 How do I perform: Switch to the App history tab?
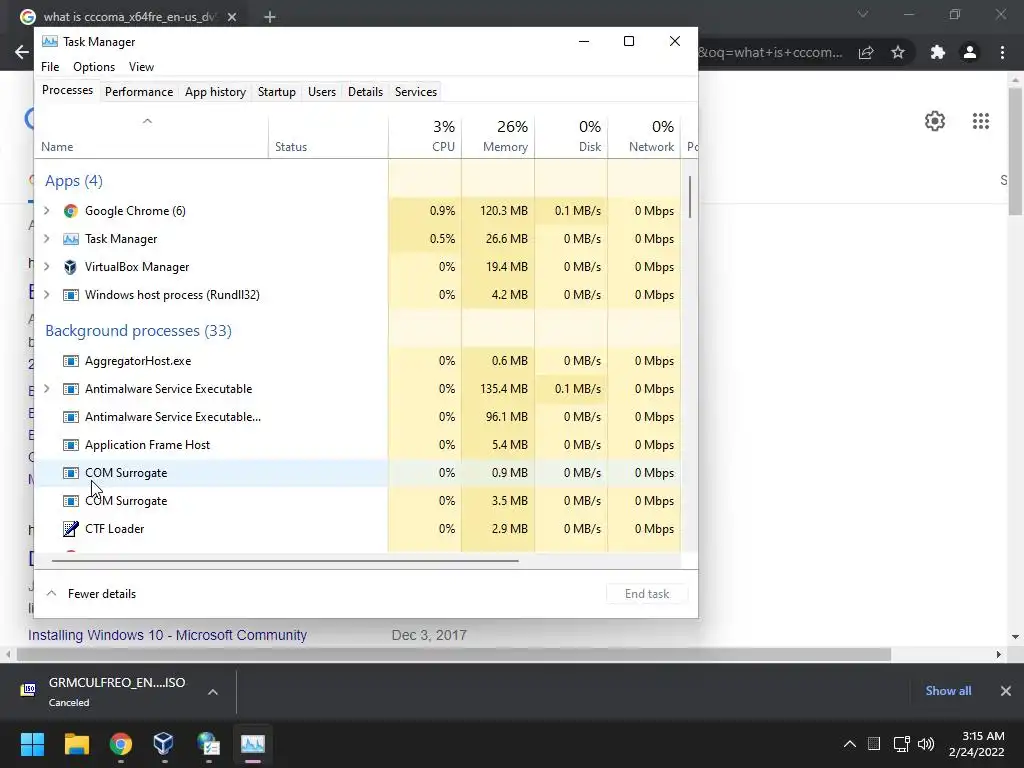click(216, 92)
